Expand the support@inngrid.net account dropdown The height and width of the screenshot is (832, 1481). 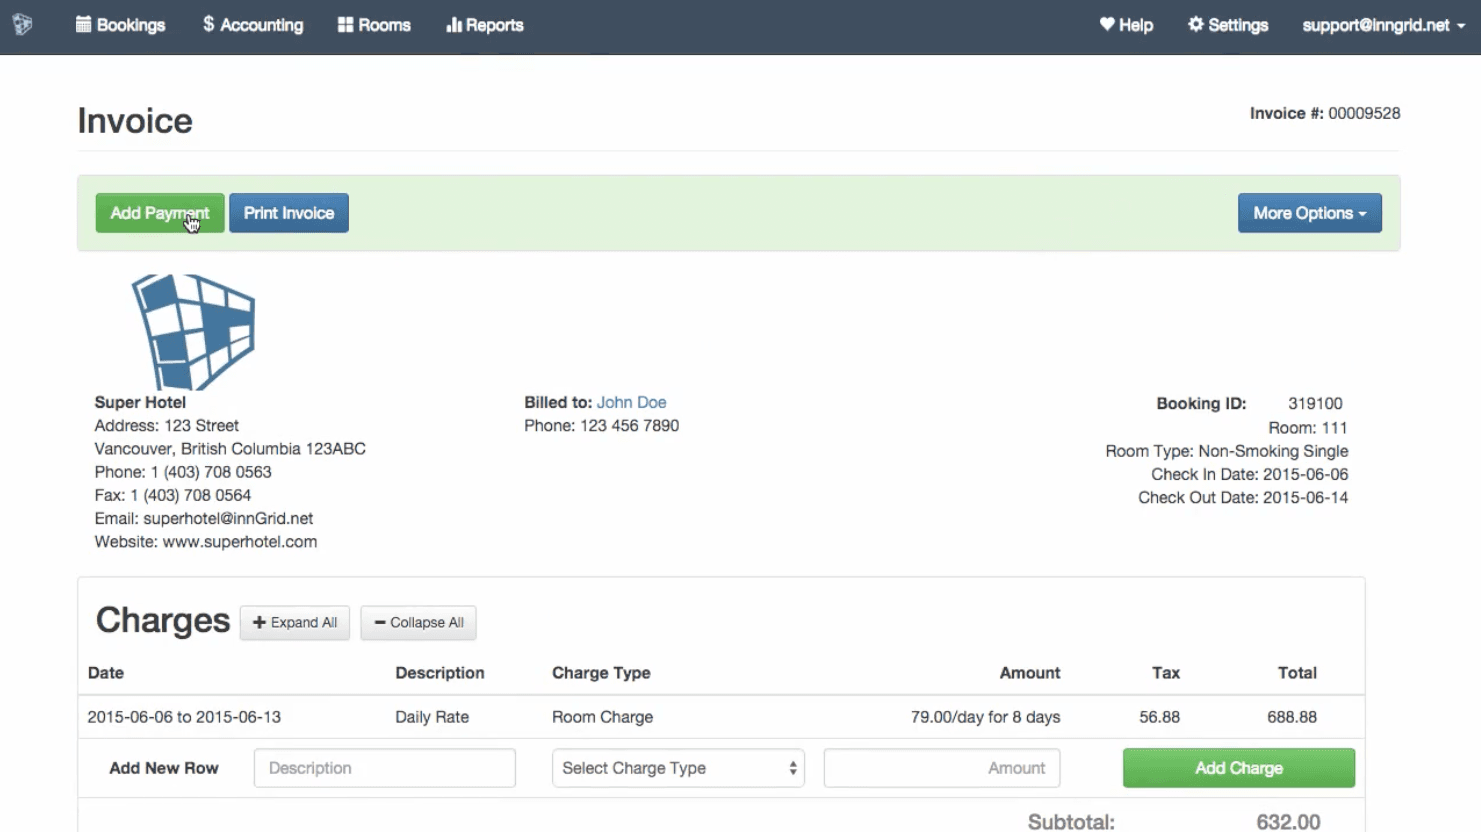[1383, 25]
